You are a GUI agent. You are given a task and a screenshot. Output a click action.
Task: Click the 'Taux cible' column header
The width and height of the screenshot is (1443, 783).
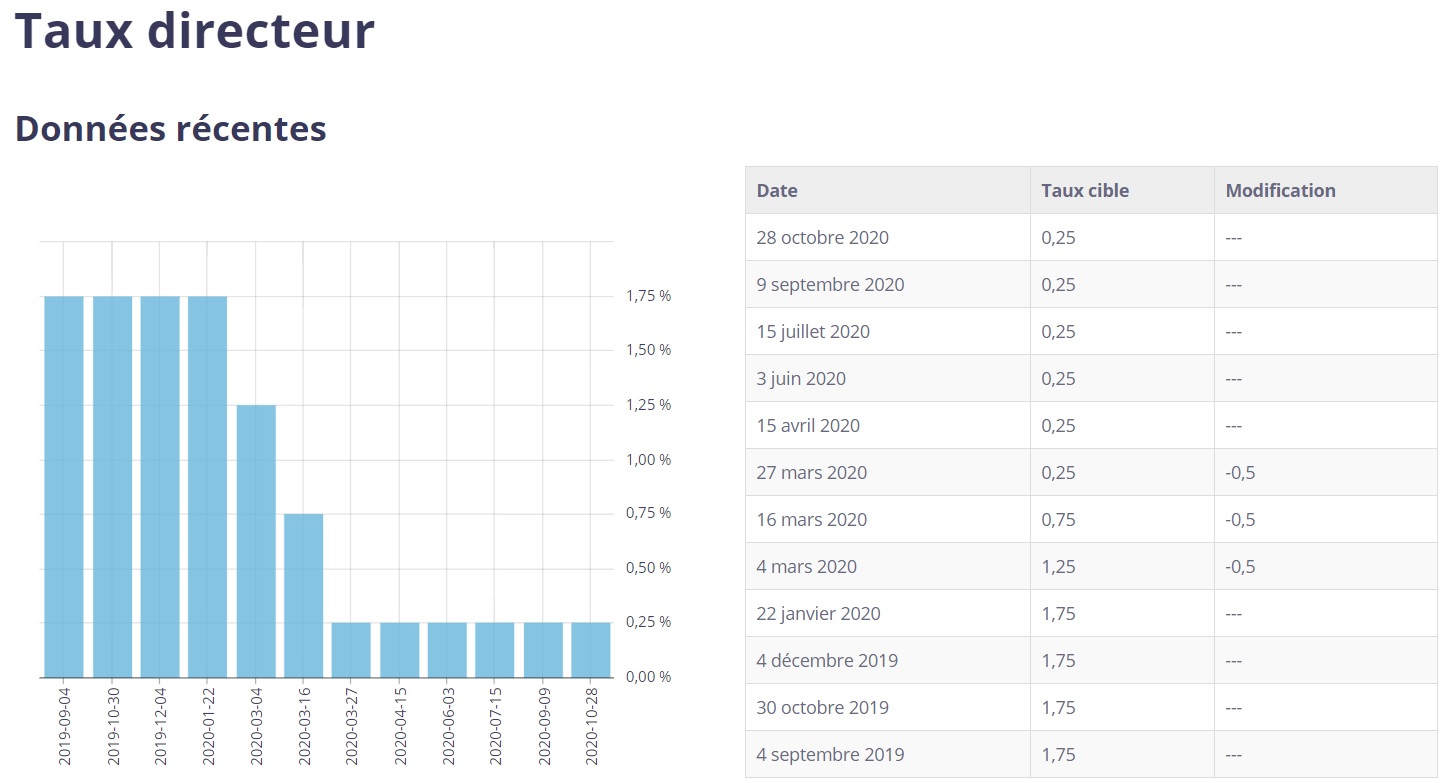tap(1123, 190)
